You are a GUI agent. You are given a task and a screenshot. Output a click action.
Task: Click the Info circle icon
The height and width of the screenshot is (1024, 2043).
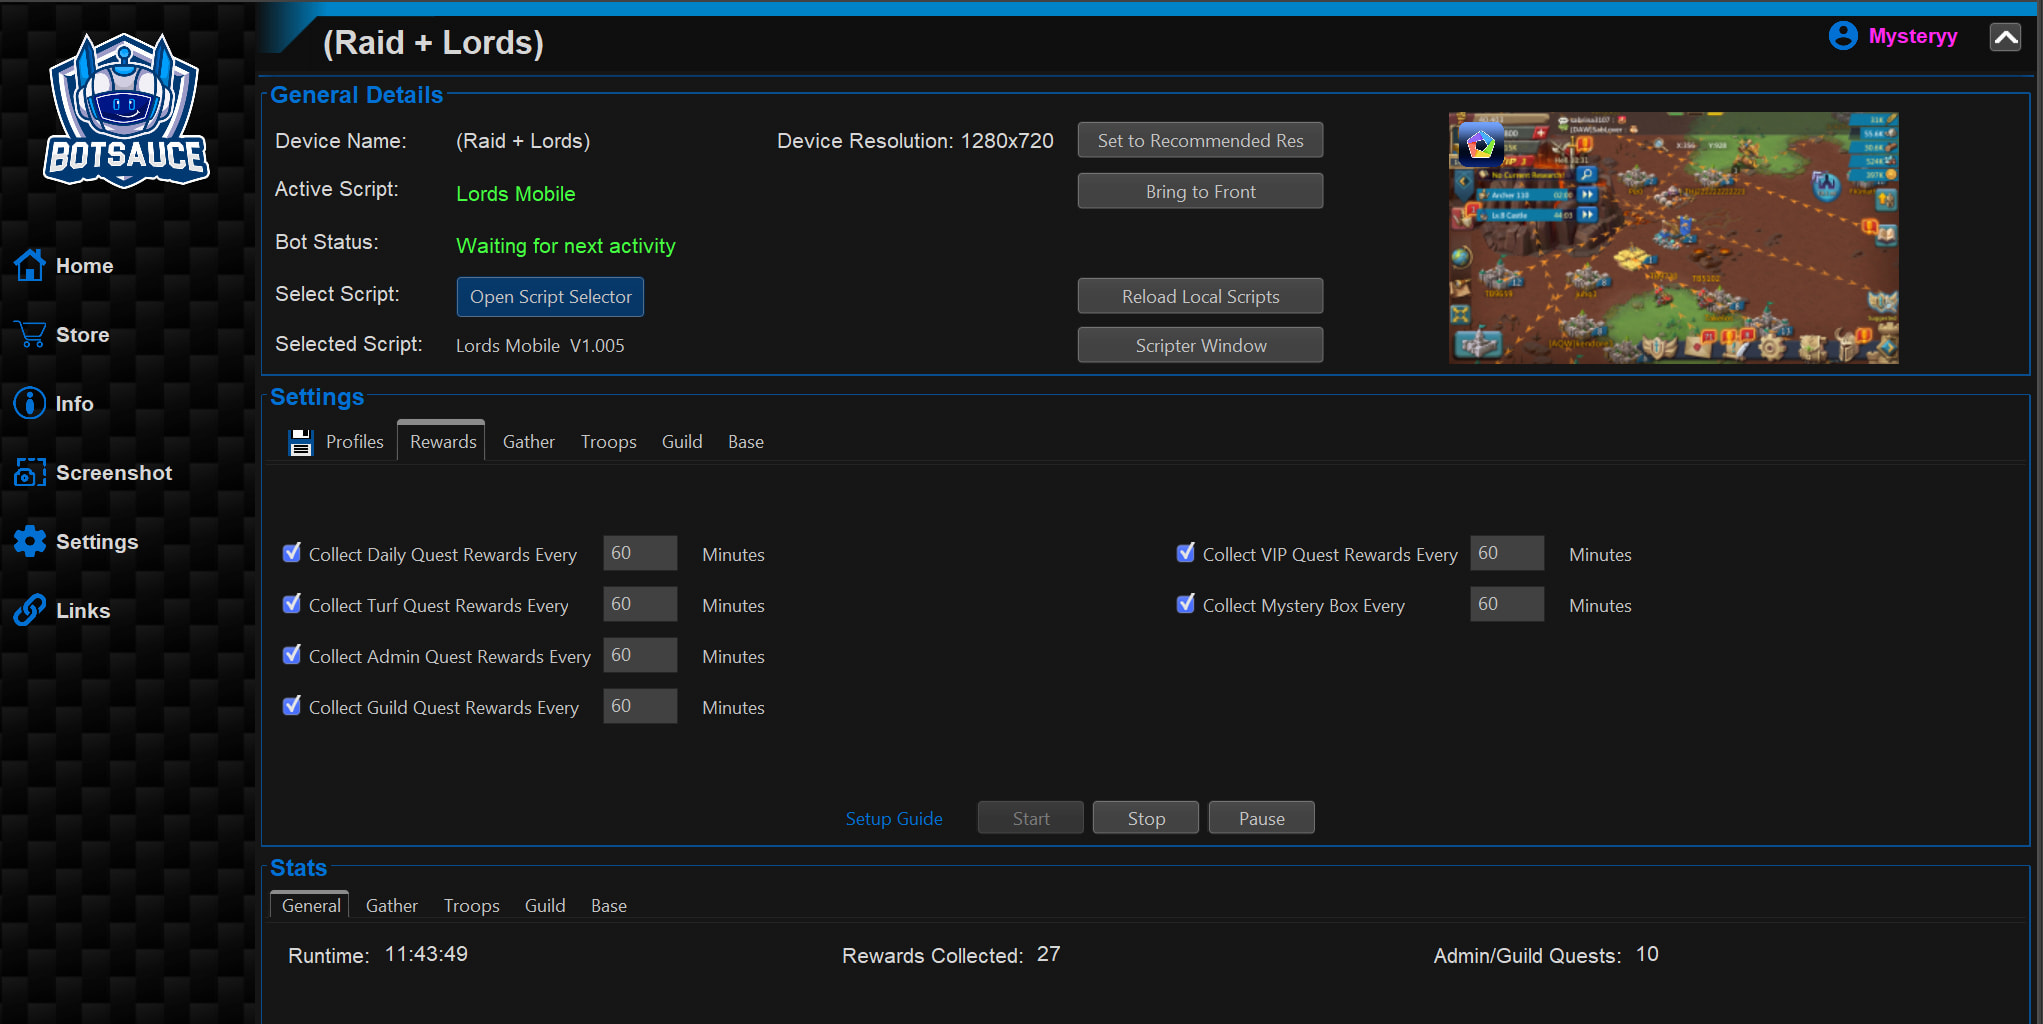pos(30,403)
